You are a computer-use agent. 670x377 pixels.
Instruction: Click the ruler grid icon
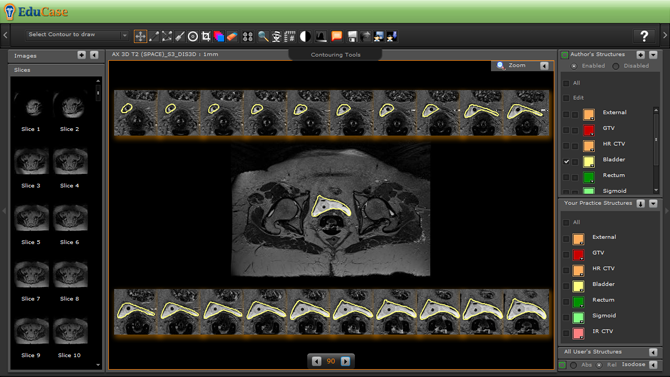pos(290,36)
